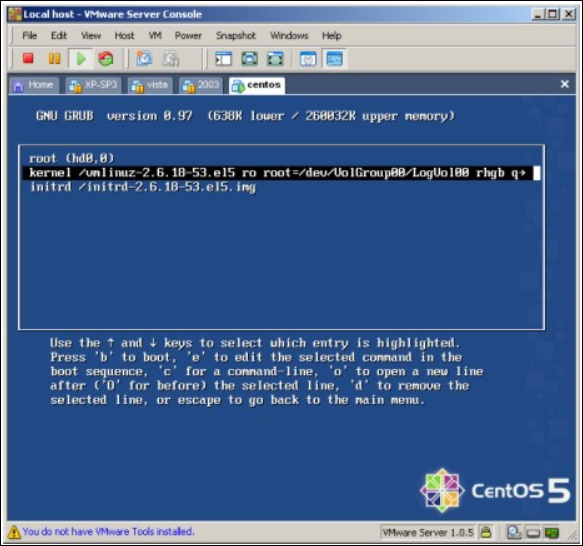Viewport: 583px width, 546px height.
Task: Open the Power menu
Action: (188, 36)
